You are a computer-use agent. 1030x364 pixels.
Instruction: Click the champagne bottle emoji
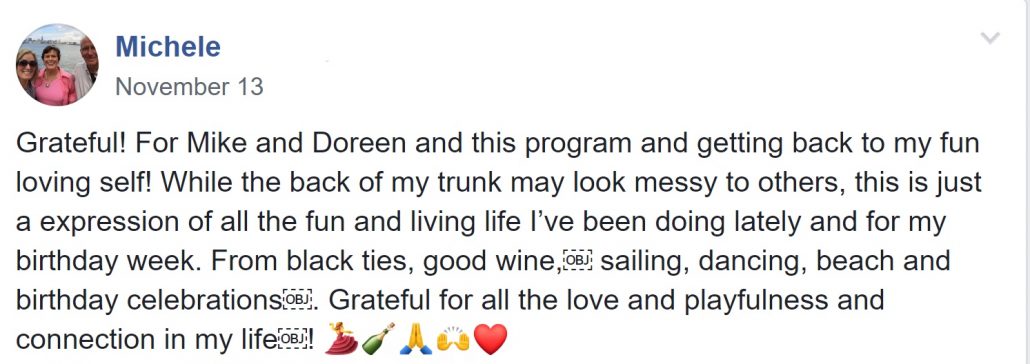[378, 338]
